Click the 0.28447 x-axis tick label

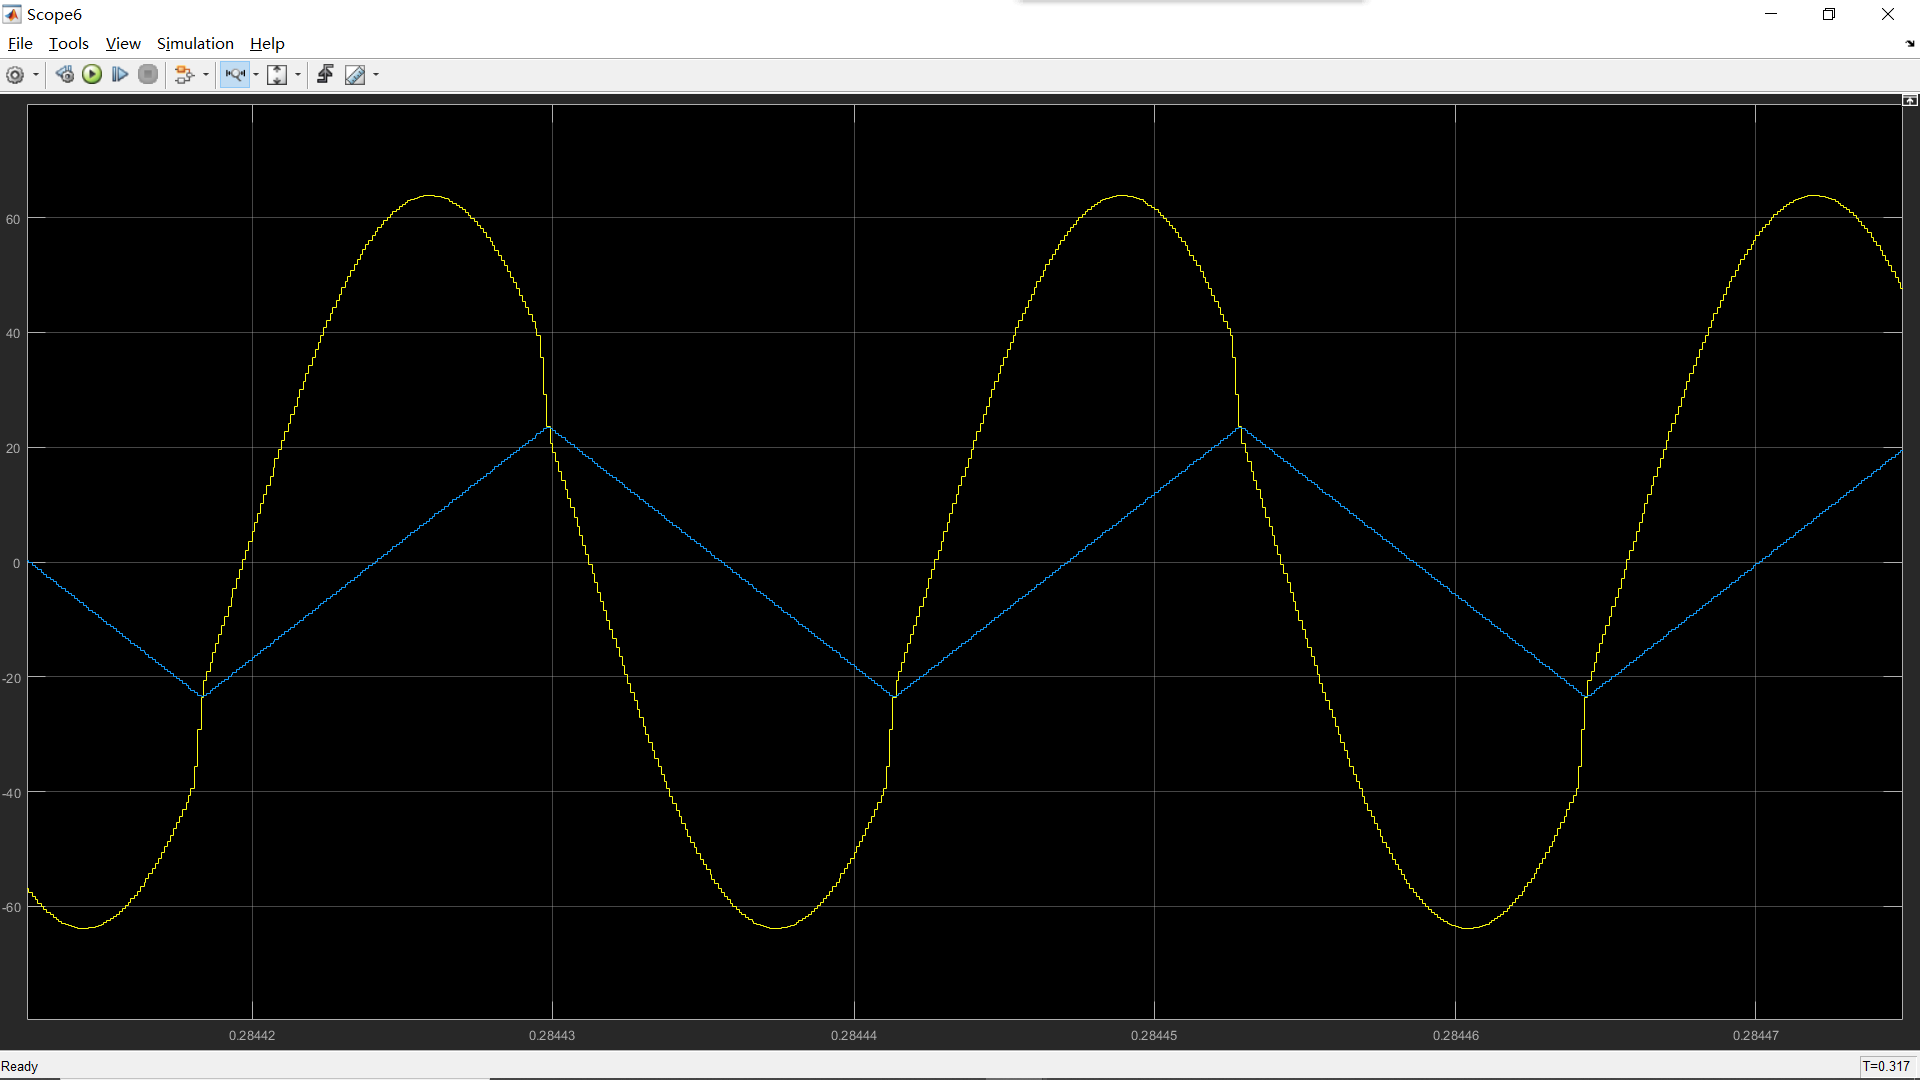coord(1756,1035)
